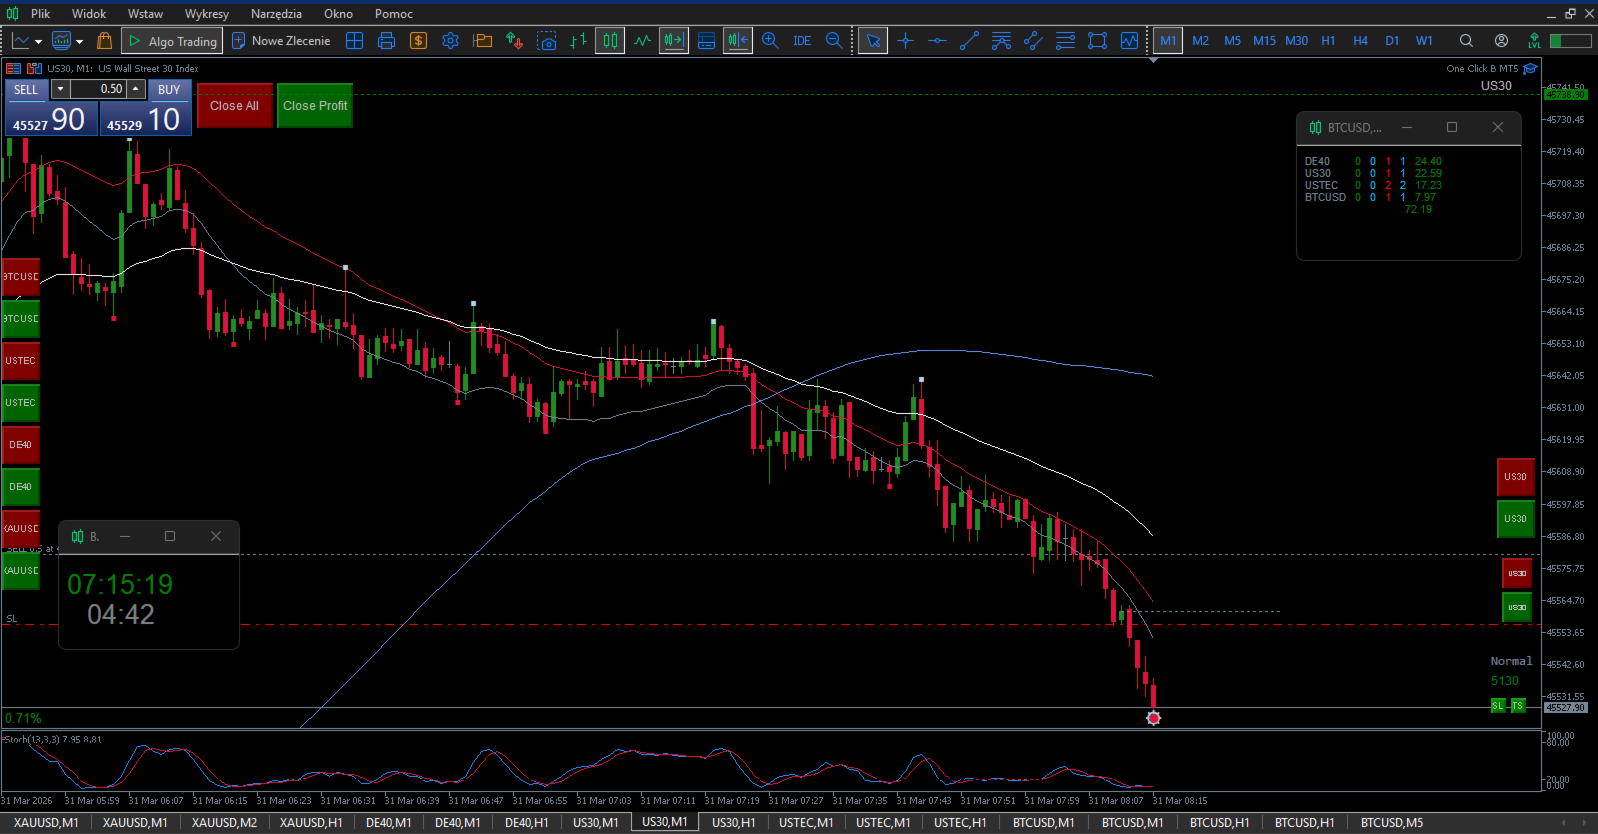
Task: Decrease volume with the down arrow
Action: [60, 89]
